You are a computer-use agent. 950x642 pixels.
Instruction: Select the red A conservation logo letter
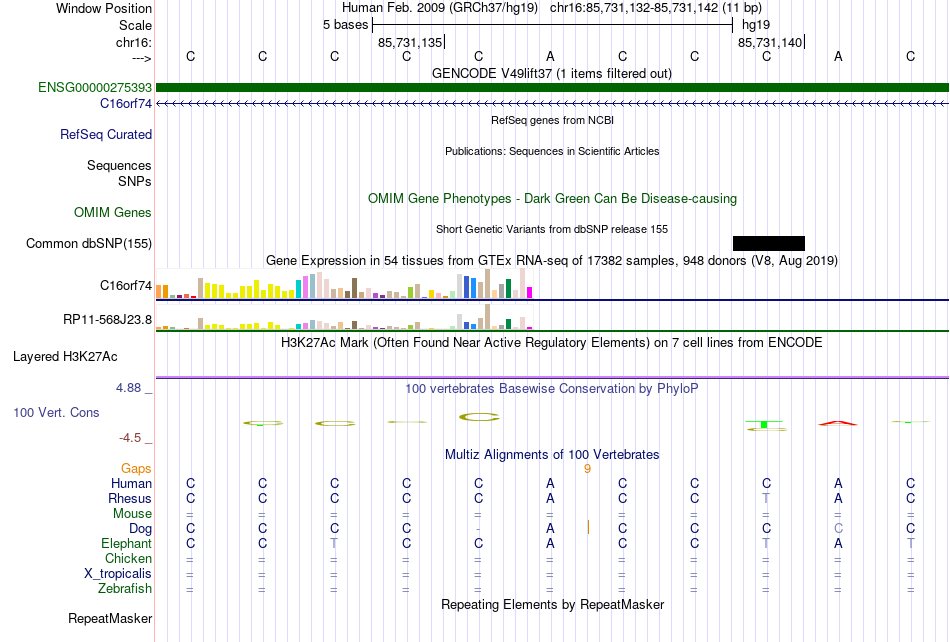pyautogui.click(x=838, y=423)
